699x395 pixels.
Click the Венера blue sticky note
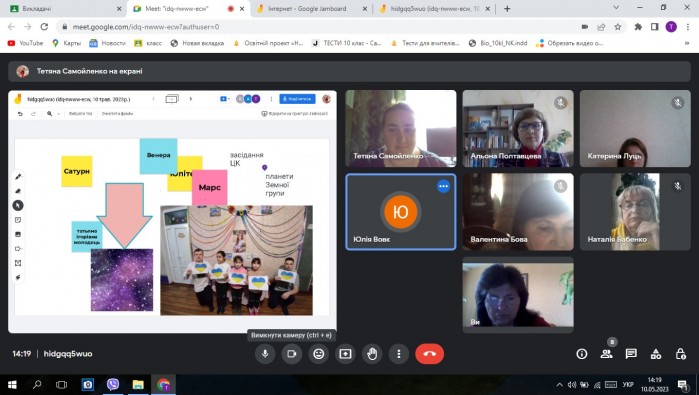click(x=158, y=156)
